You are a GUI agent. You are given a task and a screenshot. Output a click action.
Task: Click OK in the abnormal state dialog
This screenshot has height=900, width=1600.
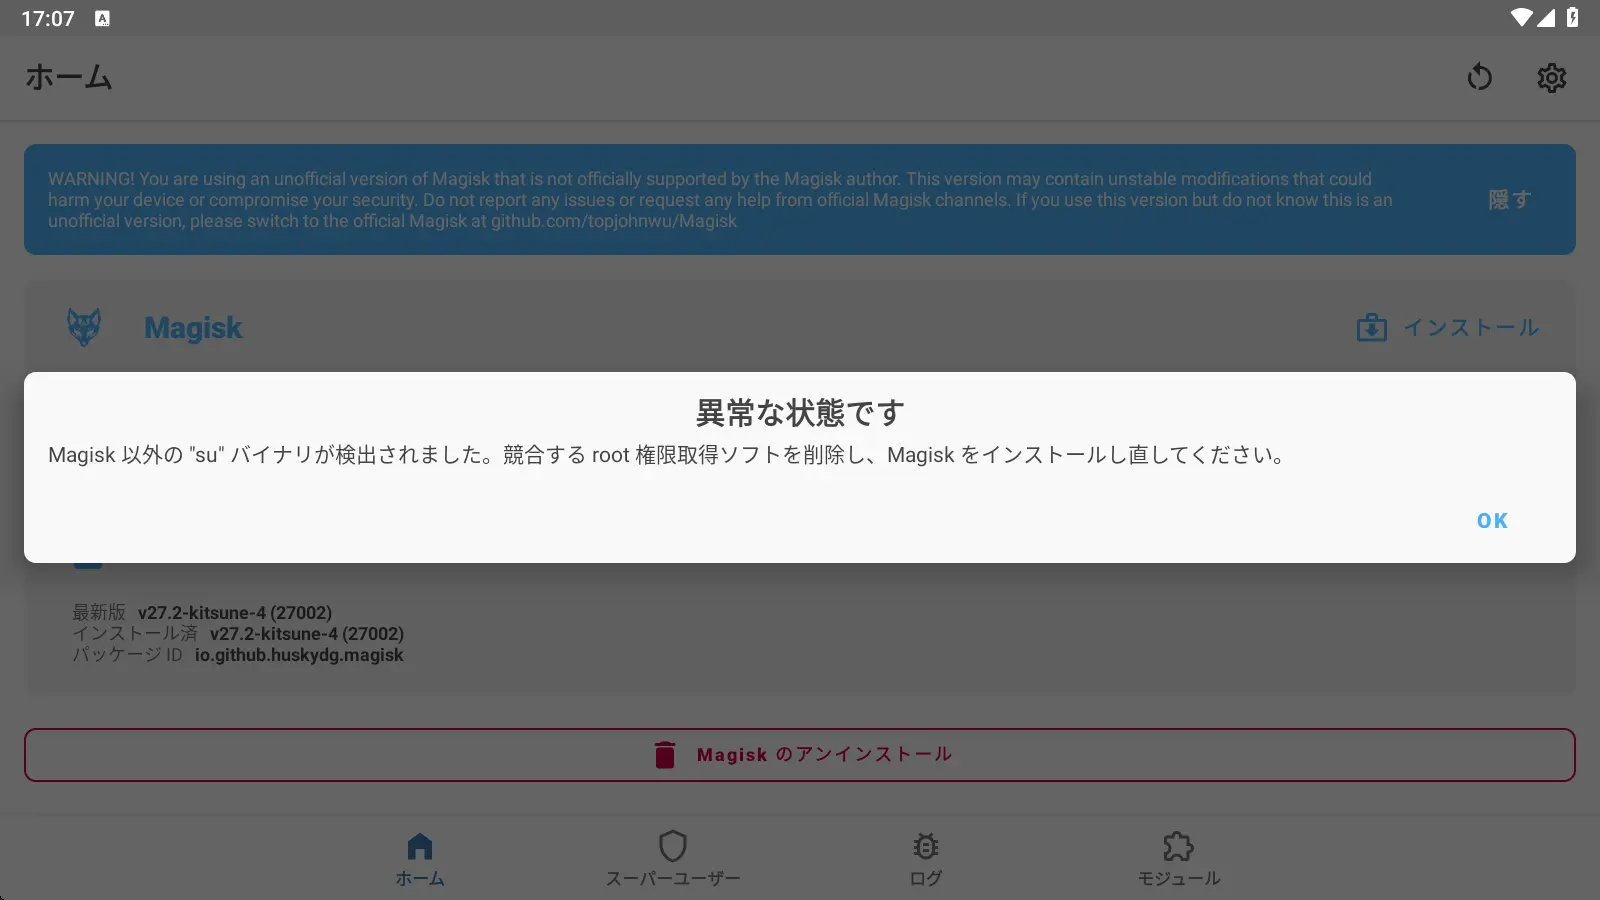[1492, 520]
